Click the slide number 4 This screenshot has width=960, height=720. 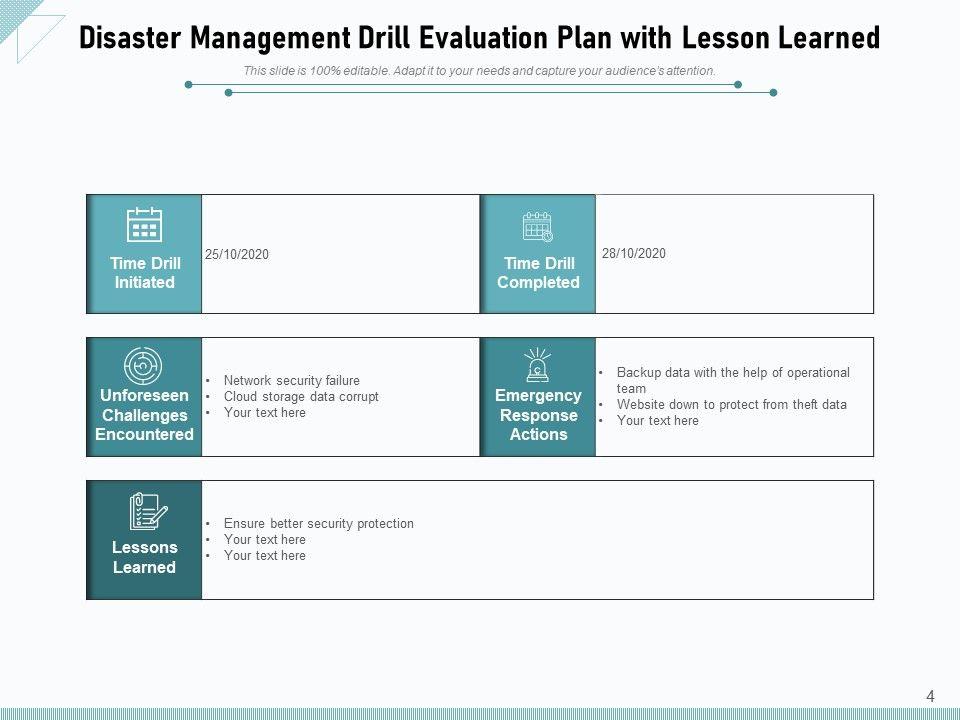tap(930, 696)
